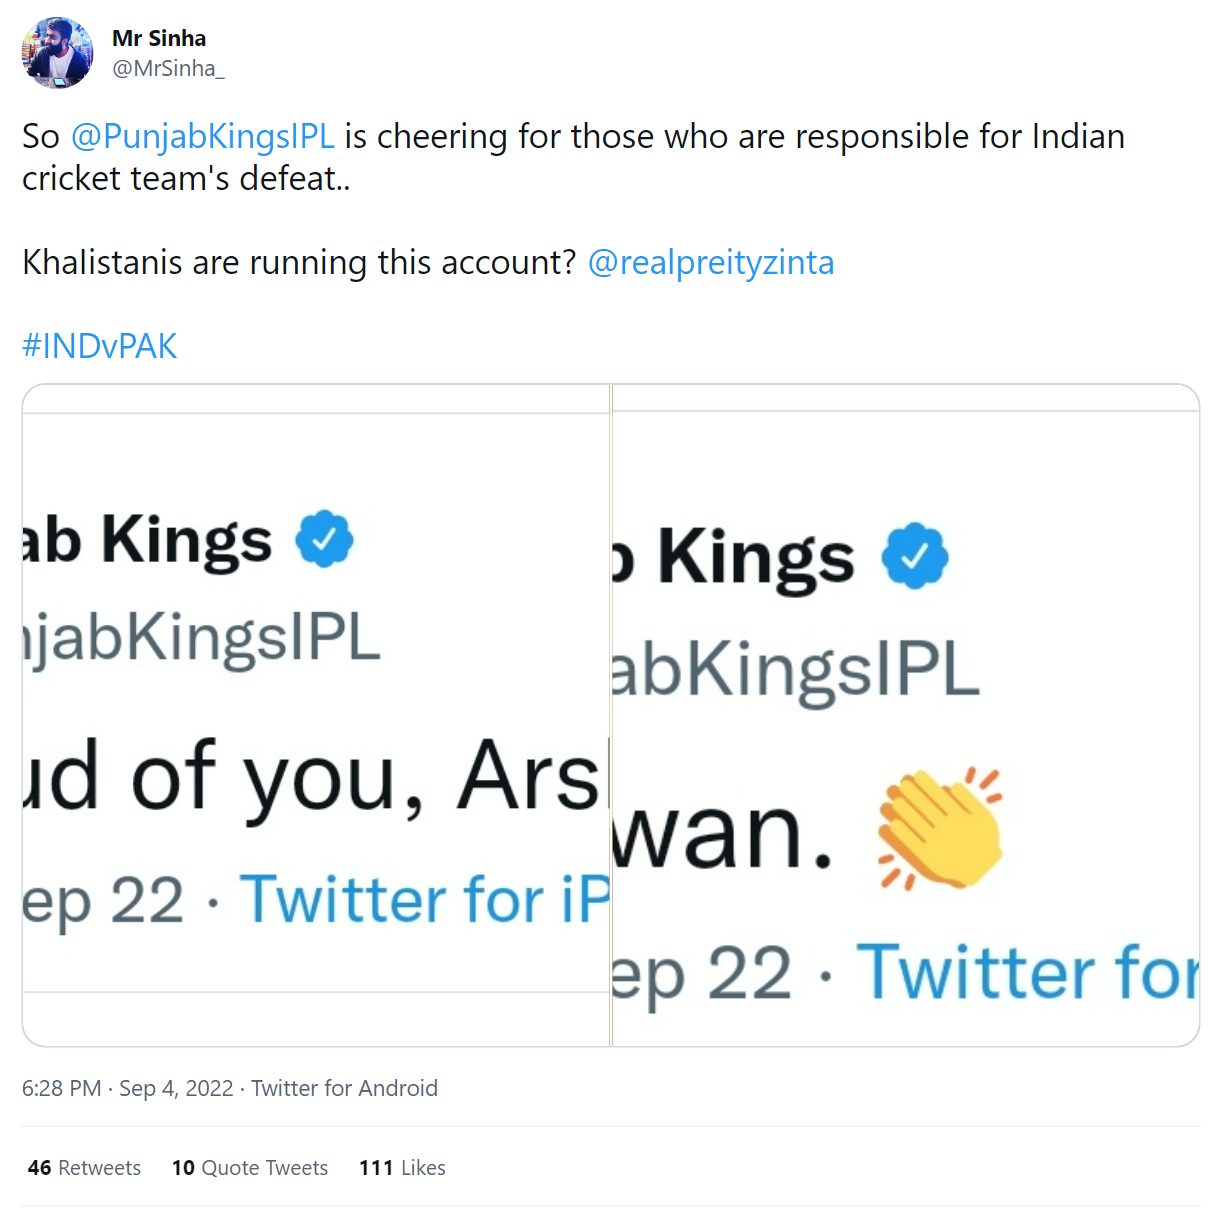View the 10 Quote Tweets list

click(x=250, y=1168)
